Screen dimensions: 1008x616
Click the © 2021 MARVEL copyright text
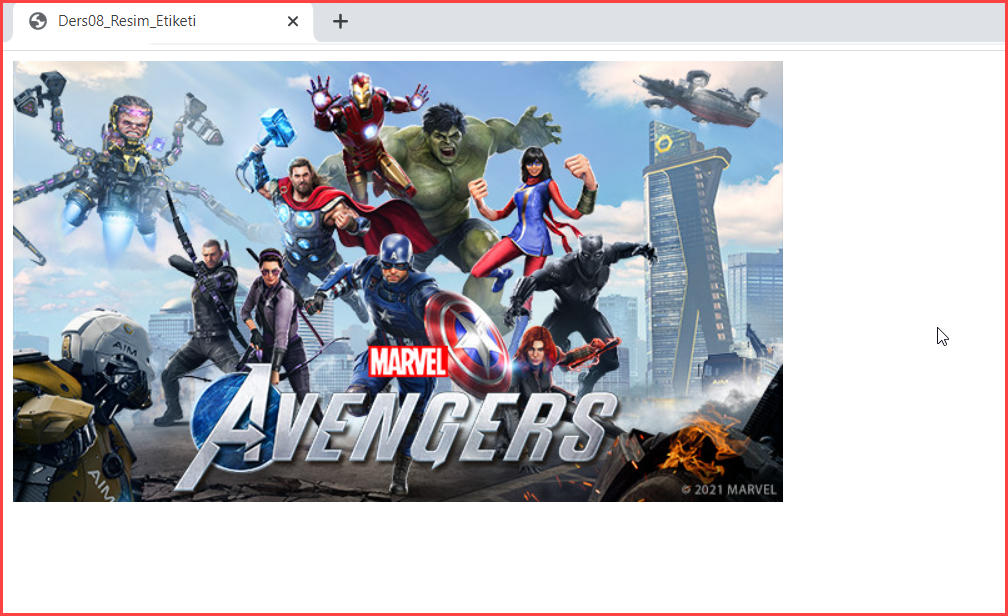click(x=729, y=490)
